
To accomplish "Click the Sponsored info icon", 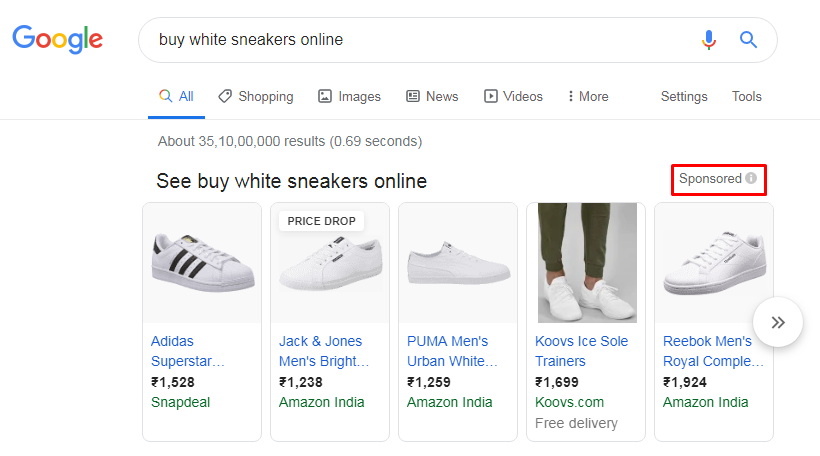I will (751, 178).
